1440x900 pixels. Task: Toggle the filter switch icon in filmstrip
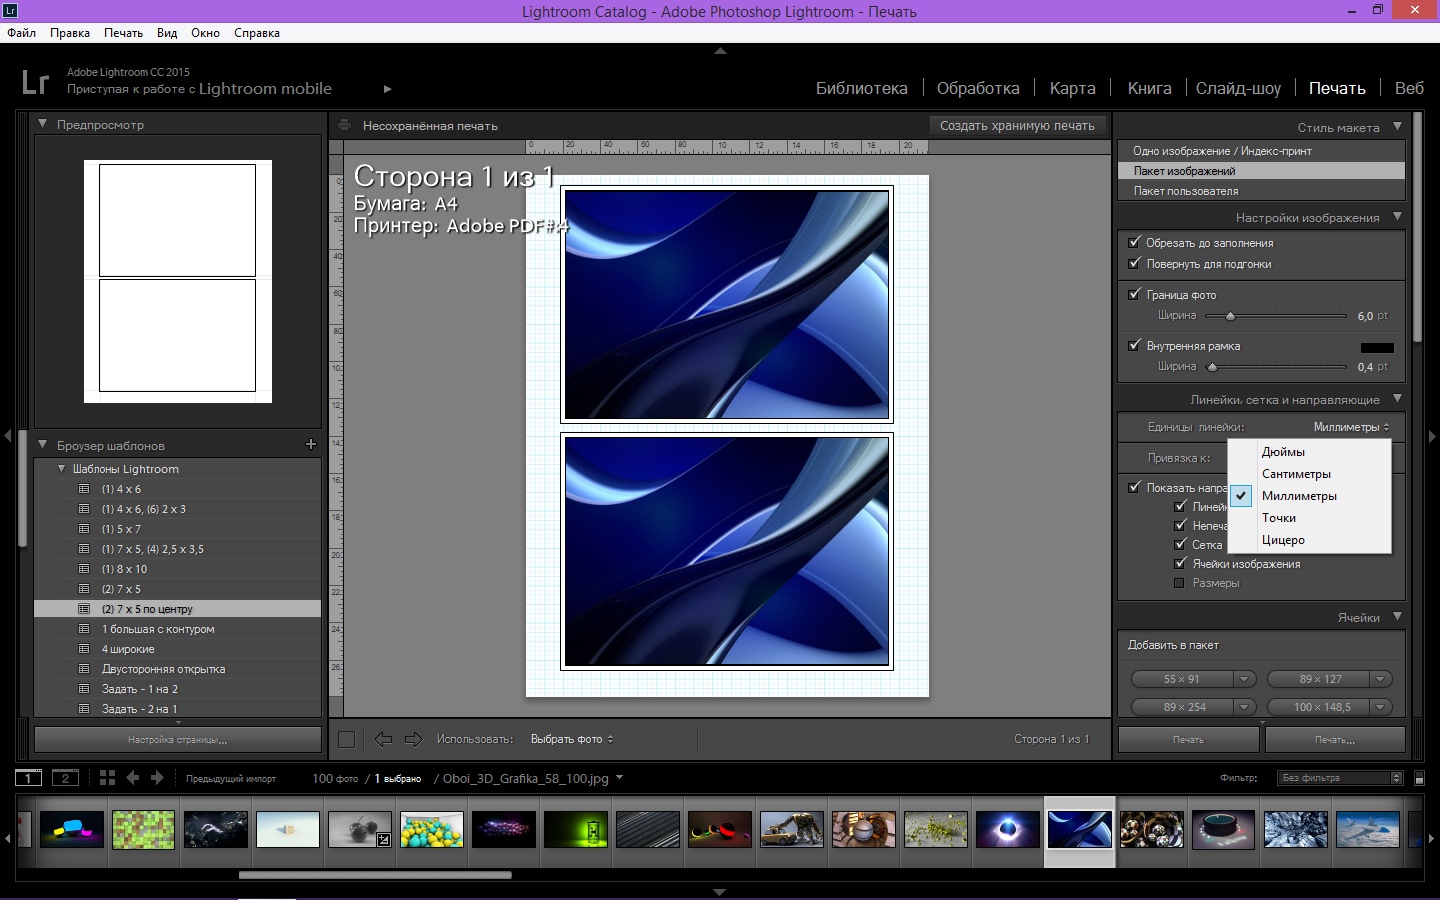(x=1419, y=778)
